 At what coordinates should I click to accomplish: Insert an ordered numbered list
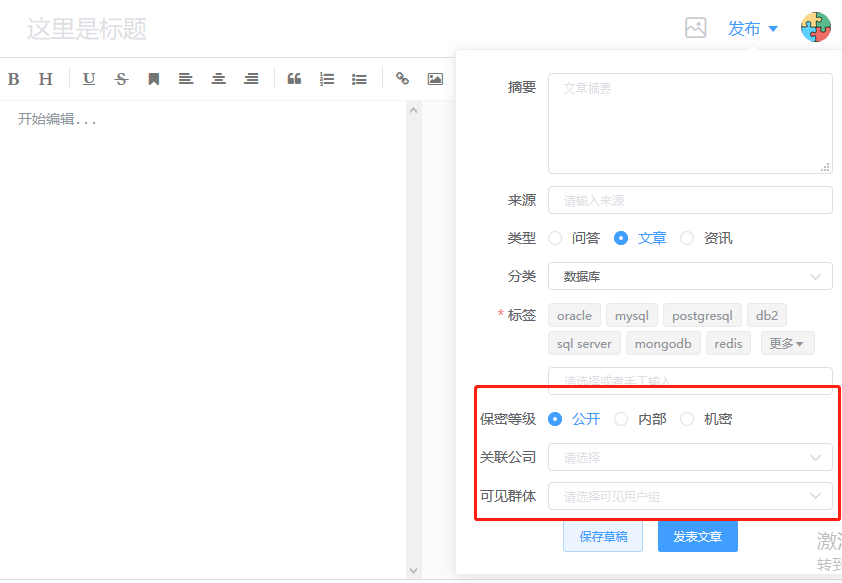[327, 79]
